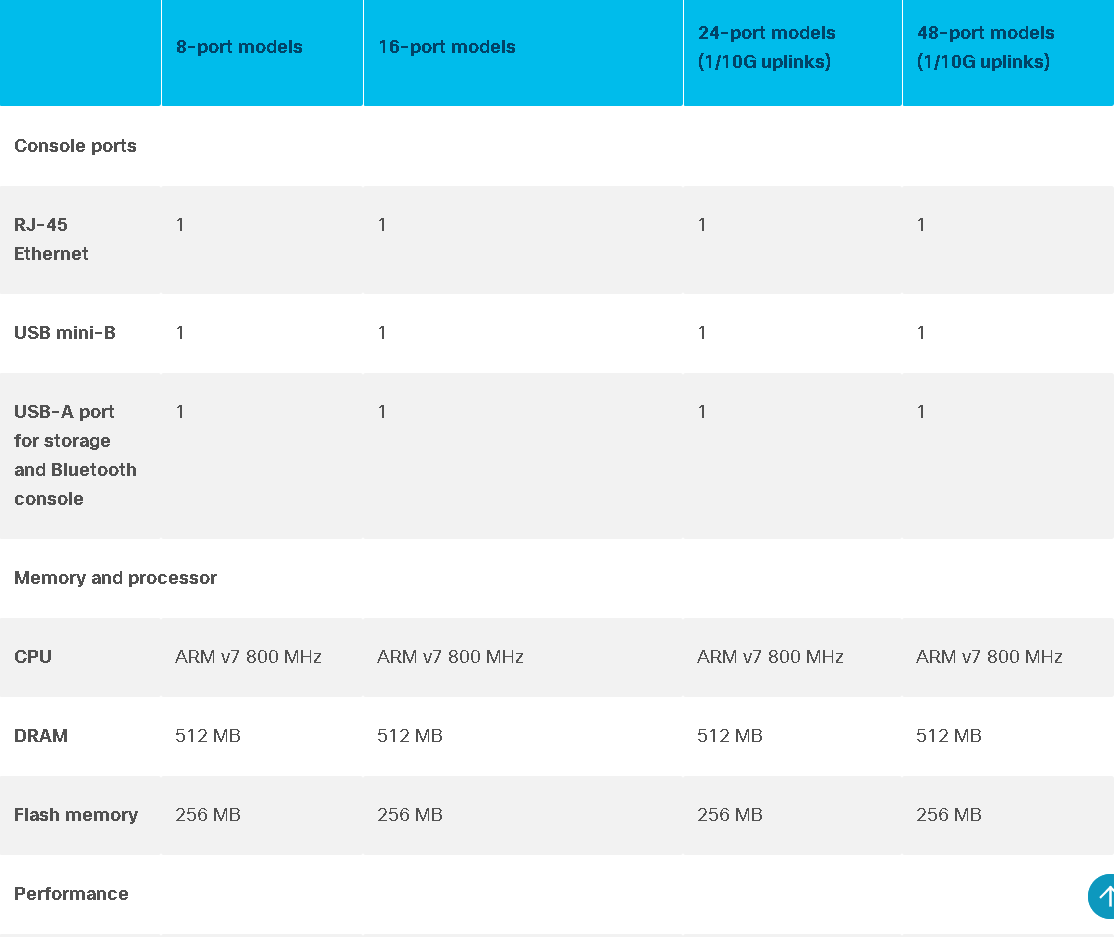Click the Console ports section heading

pyautogui.click(x=75, y=146)
